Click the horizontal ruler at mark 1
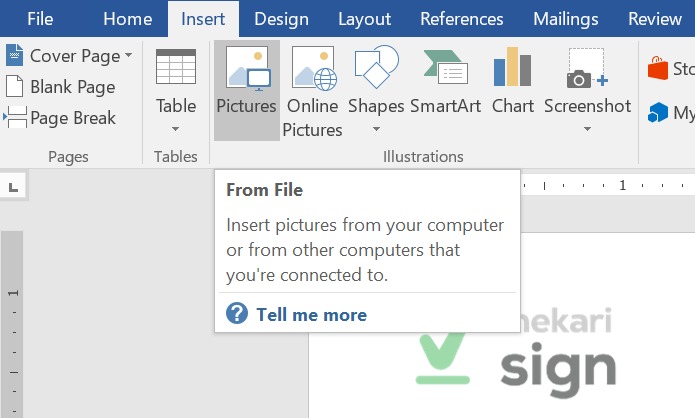Screen dimensions: 695x418 click(622, 185)
